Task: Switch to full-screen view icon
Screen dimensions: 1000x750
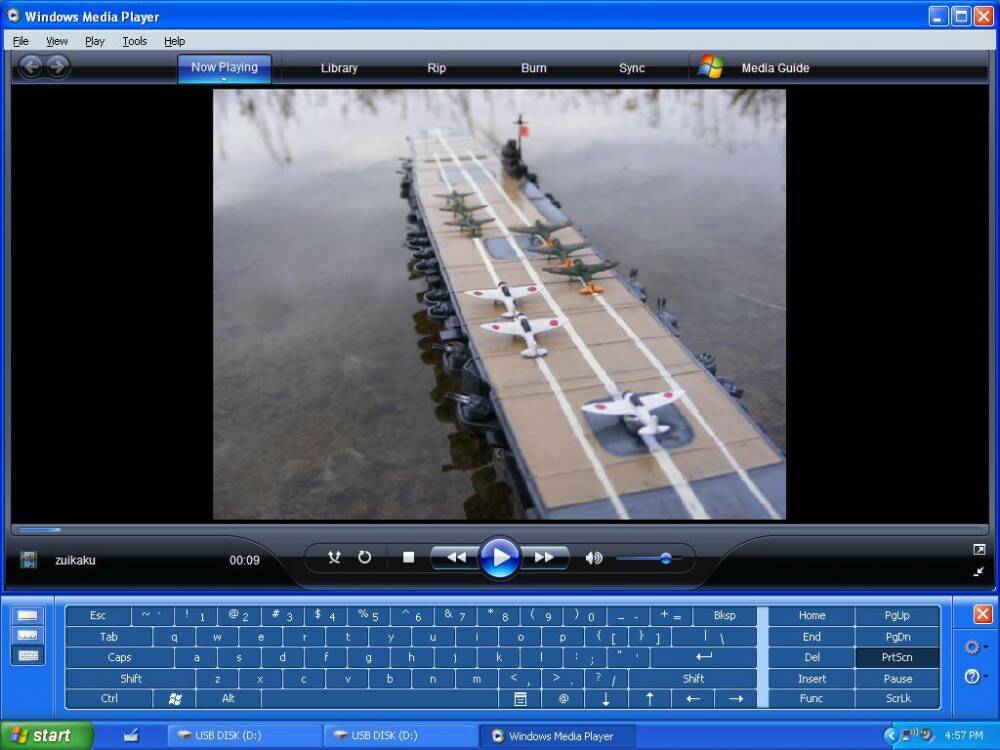Action: tap(979, 549)
